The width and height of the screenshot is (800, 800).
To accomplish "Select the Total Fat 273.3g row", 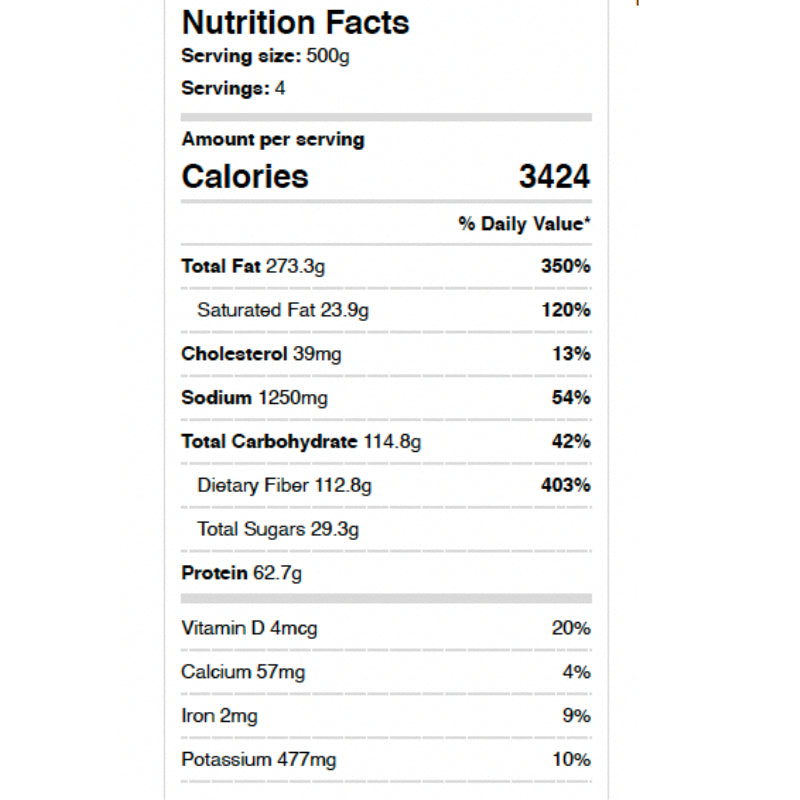I will (253, 266).
